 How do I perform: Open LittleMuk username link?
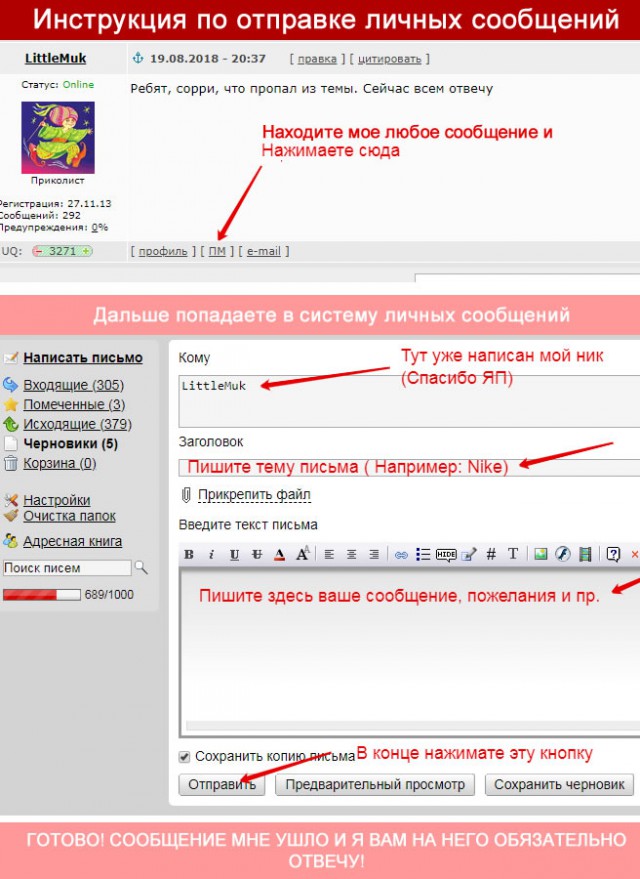click(55, 58)
